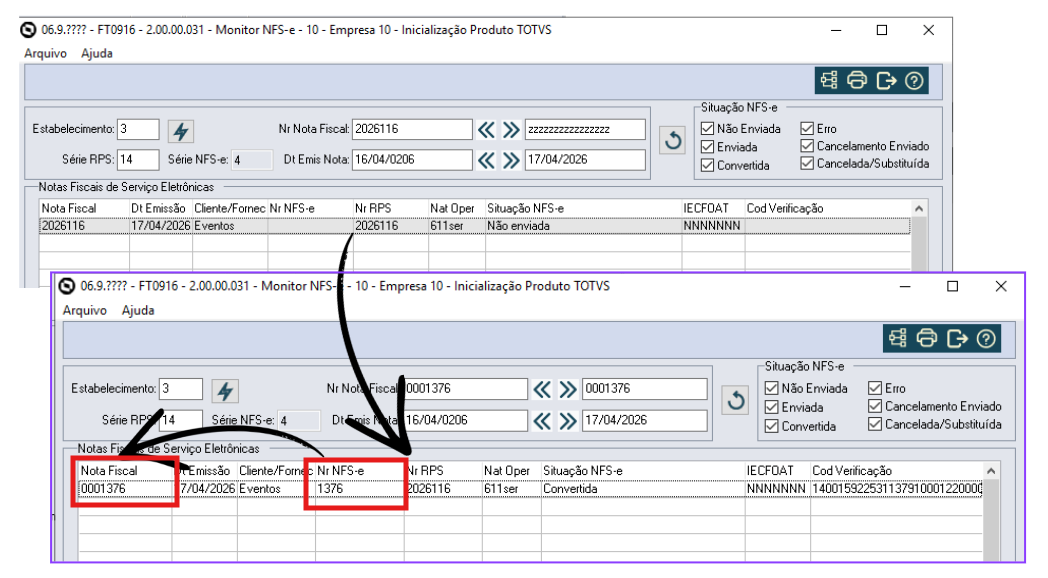Screen dimensions: 1048x578
Task: Click 'Não enviada' cell in back window
Action: coord(583,226)
